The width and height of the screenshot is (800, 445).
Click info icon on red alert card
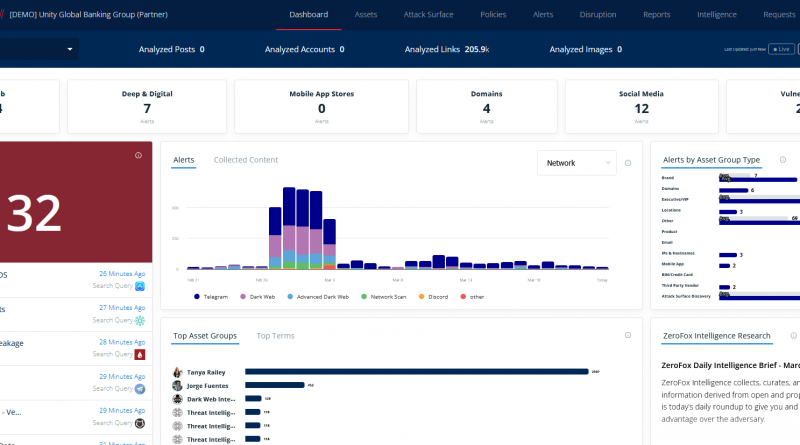point(138,155)
